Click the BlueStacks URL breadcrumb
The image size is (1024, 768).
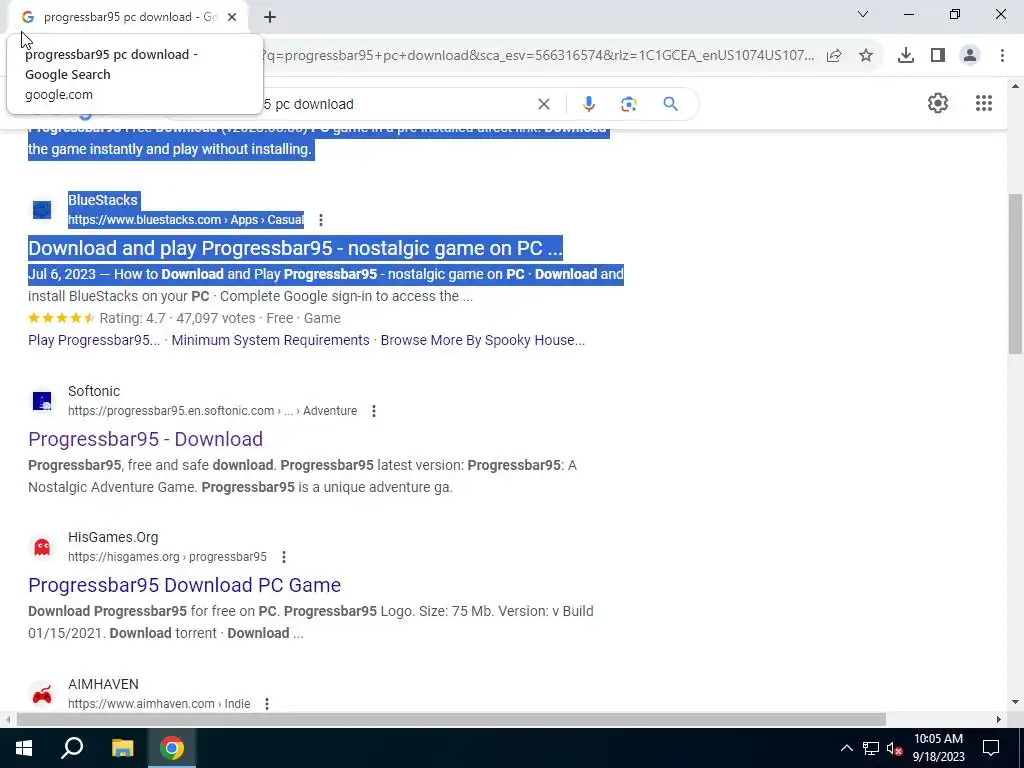pyautogui.click(x=186, y=220)
